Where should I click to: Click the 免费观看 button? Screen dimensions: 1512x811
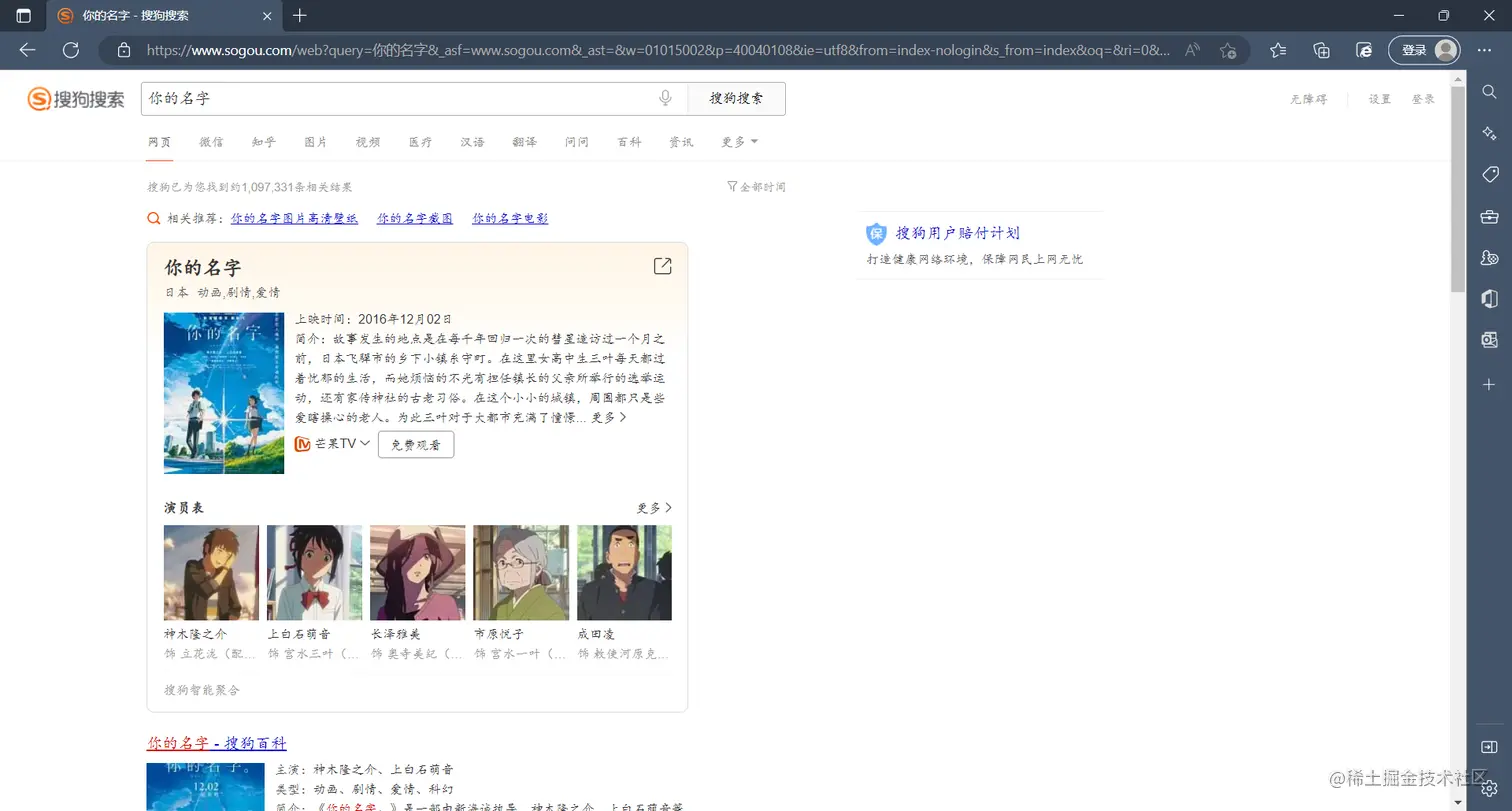(x=416, y=445)
